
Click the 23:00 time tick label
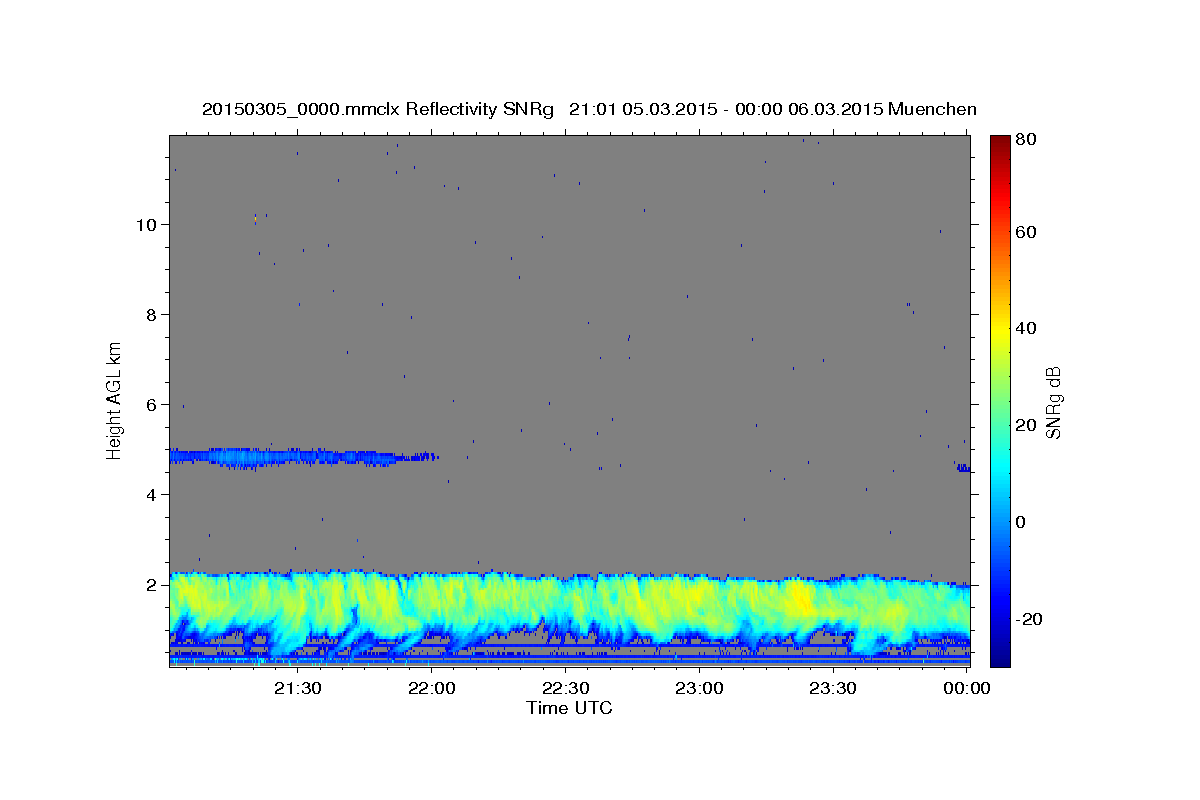(699, 688)
